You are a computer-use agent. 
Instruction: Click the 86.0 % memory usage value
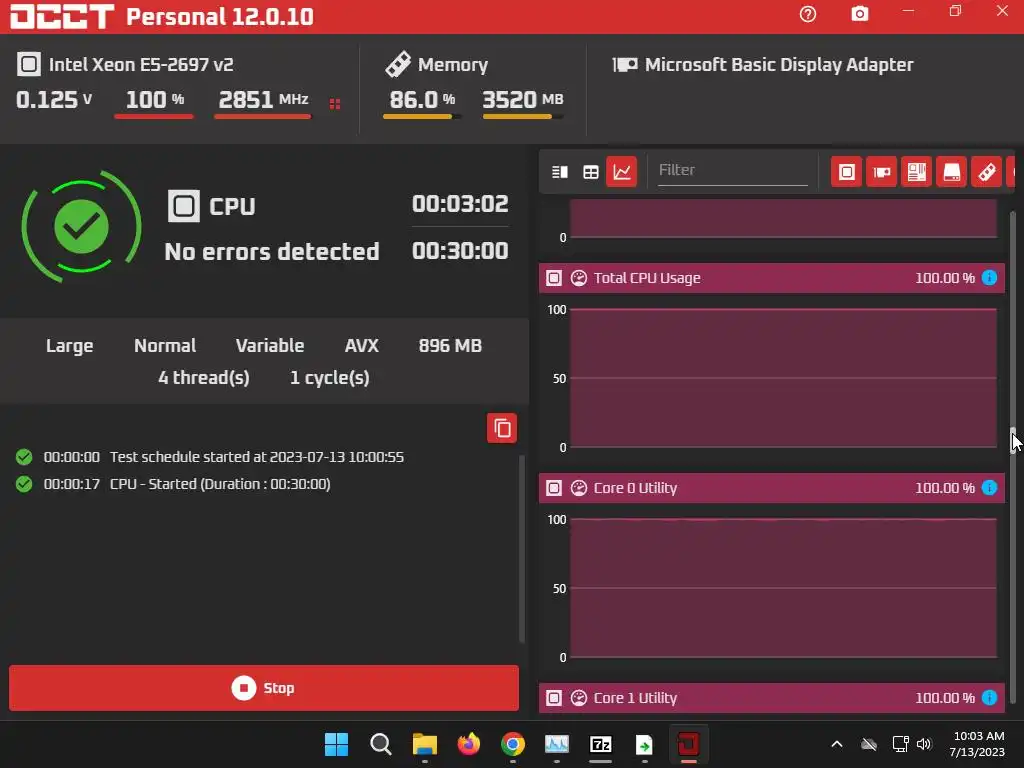coord(422,99)
